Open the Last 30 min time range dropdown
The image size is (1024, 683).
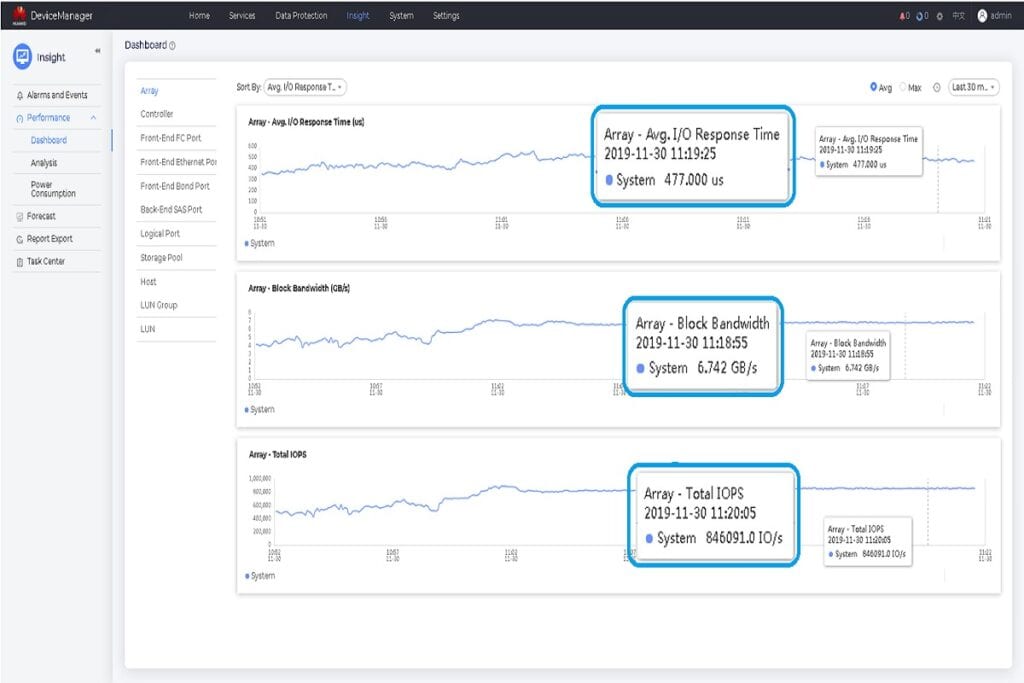pos(973,88)
